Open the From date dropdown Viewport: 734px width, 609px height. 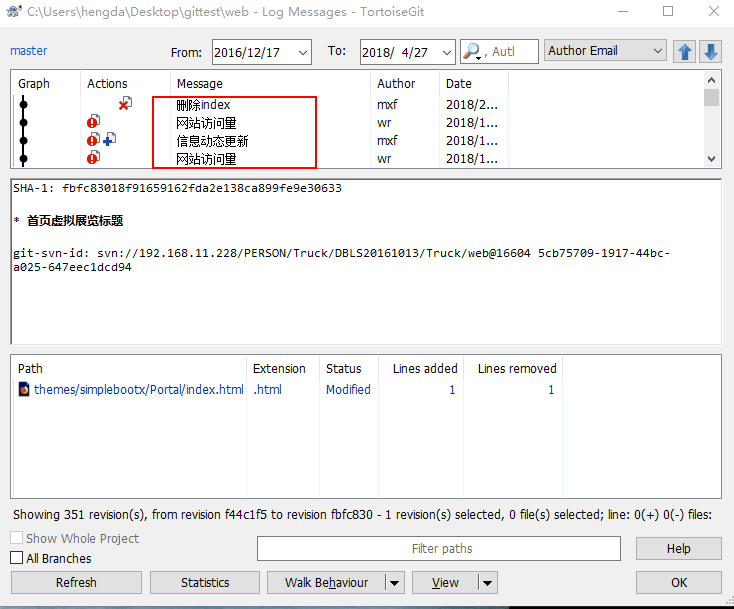tap(302, 52)
